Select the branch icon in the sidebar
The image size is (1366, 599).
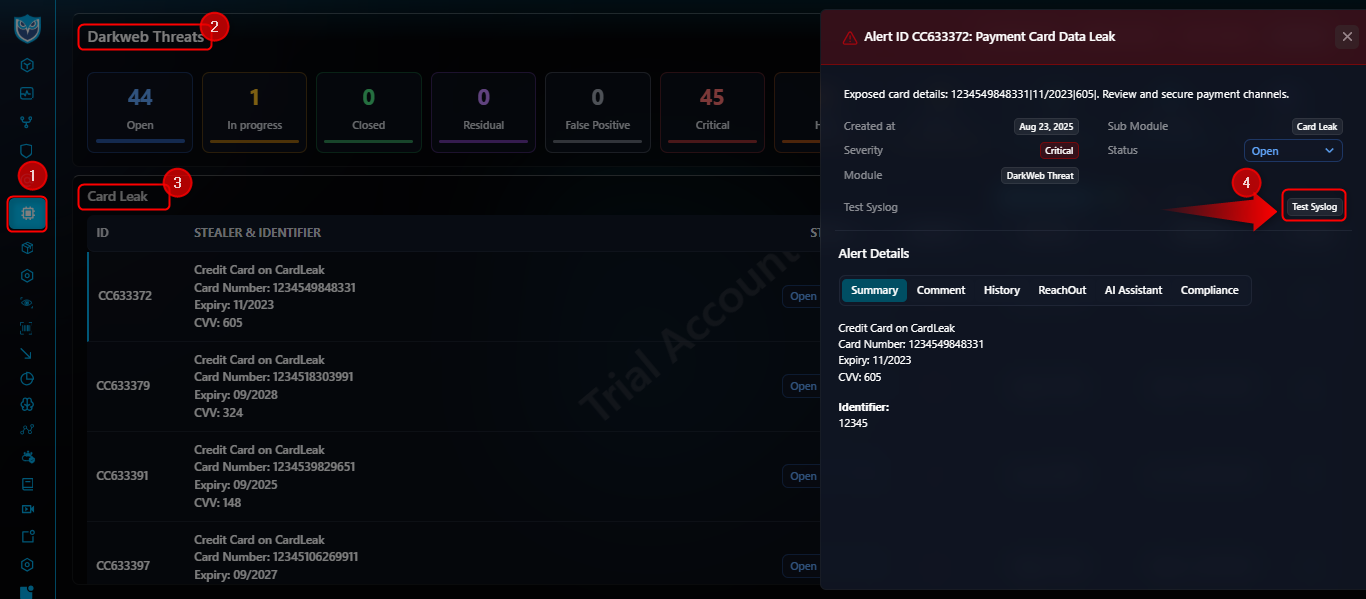pos(27,122)
